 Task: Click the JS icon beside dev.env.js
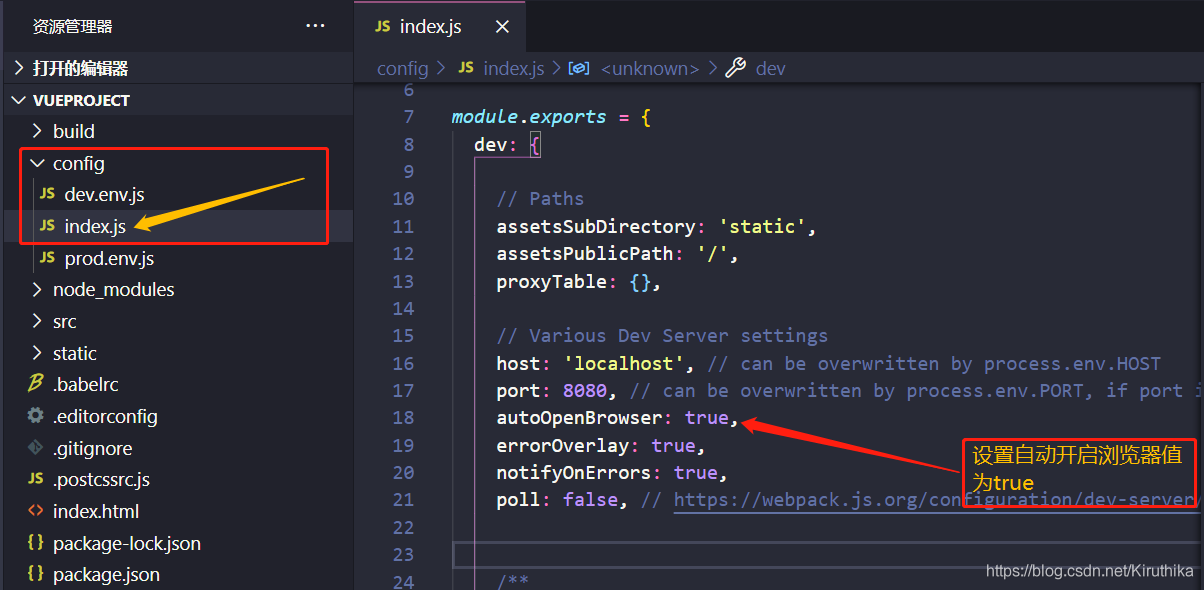[x=47, y=194]
